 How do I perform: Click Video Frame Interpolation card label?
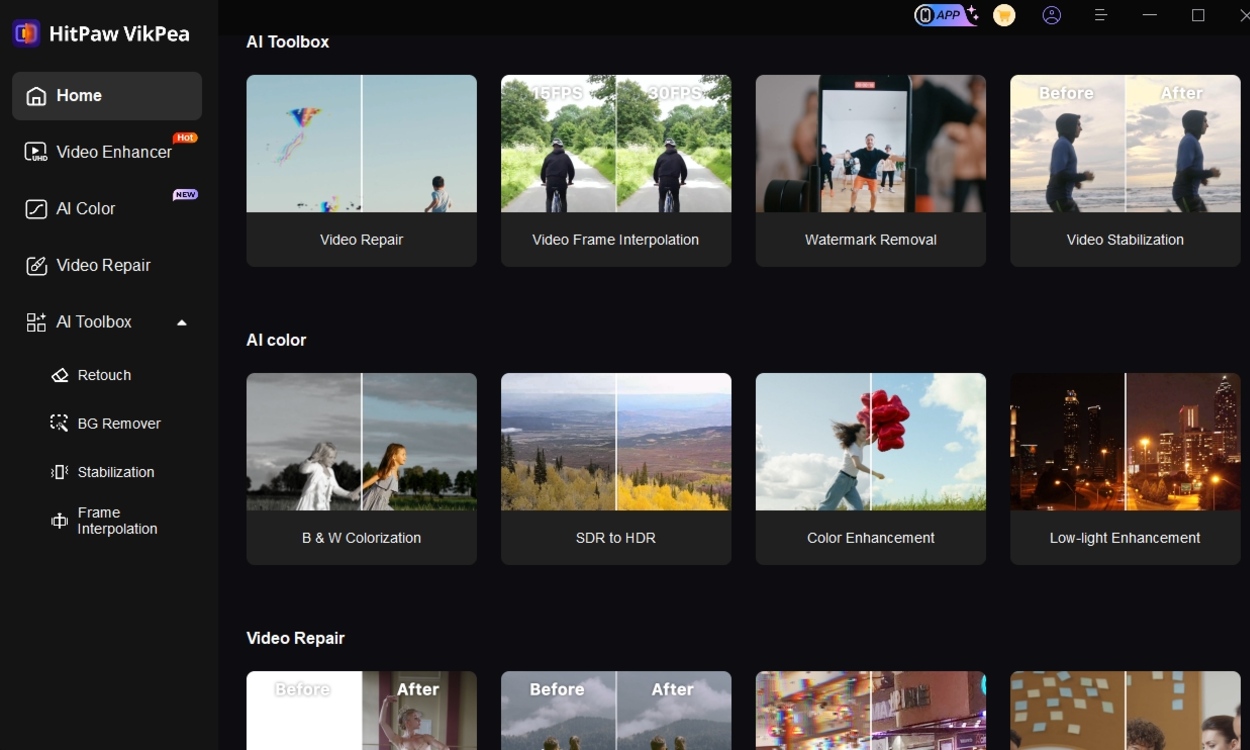[x=616, y=240]
